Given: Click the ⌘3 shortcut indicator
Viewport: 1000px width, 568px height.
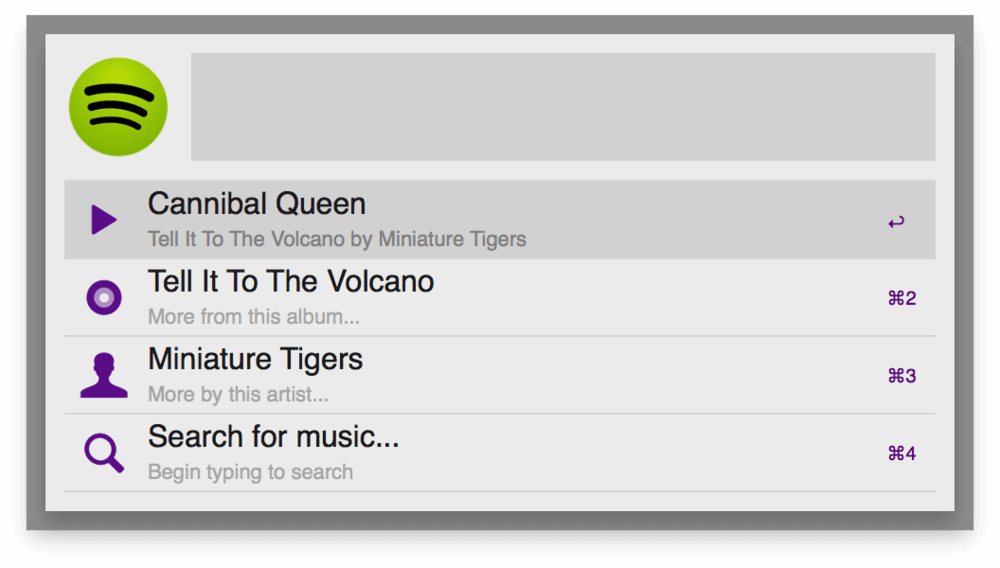Looking at the screenshot, I should point(902,376).
